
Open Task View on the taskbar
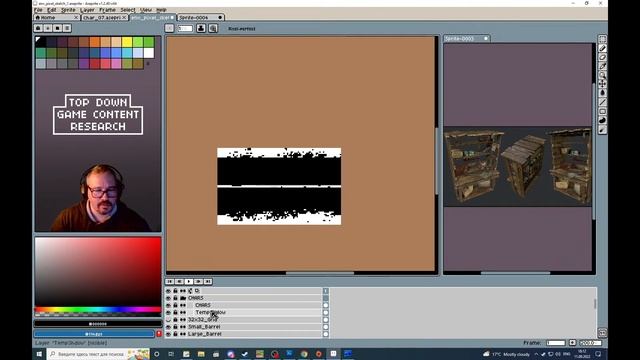(171, 354)
